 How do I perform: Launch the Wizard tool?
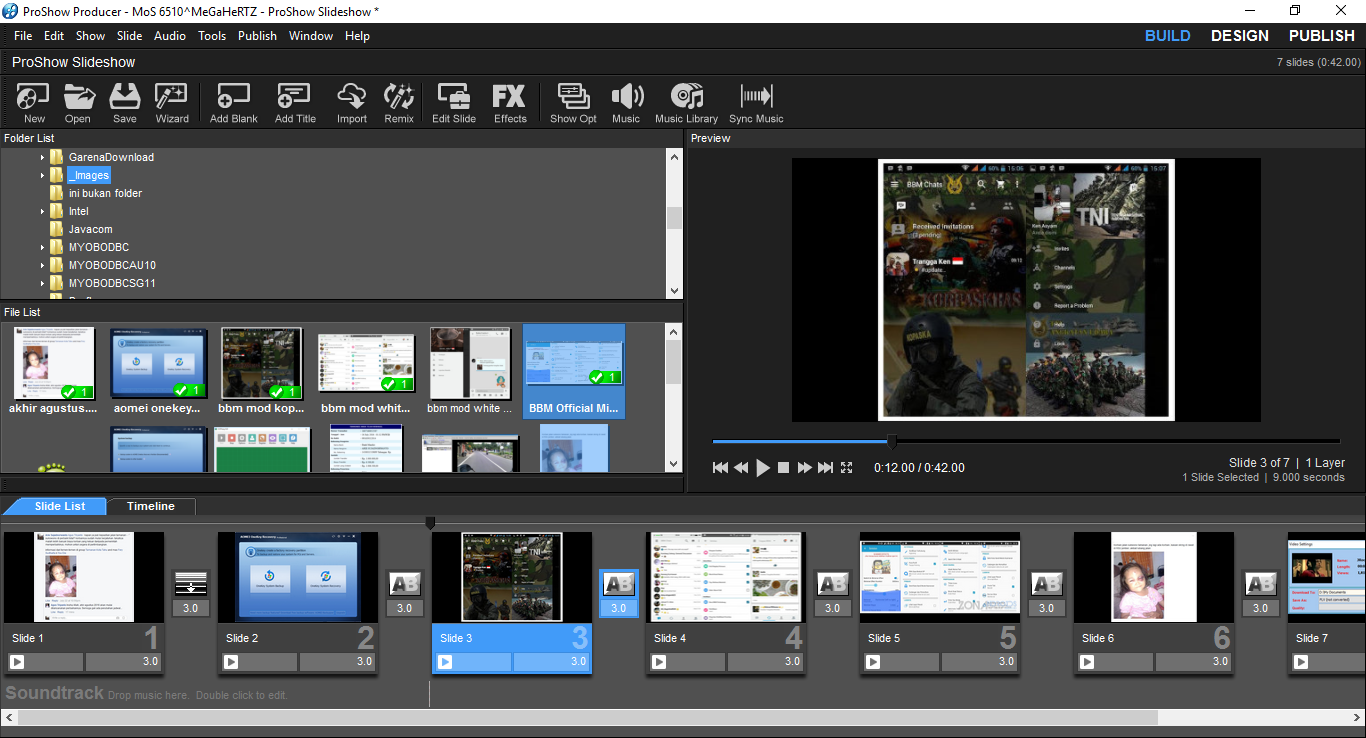click(172, 103)
